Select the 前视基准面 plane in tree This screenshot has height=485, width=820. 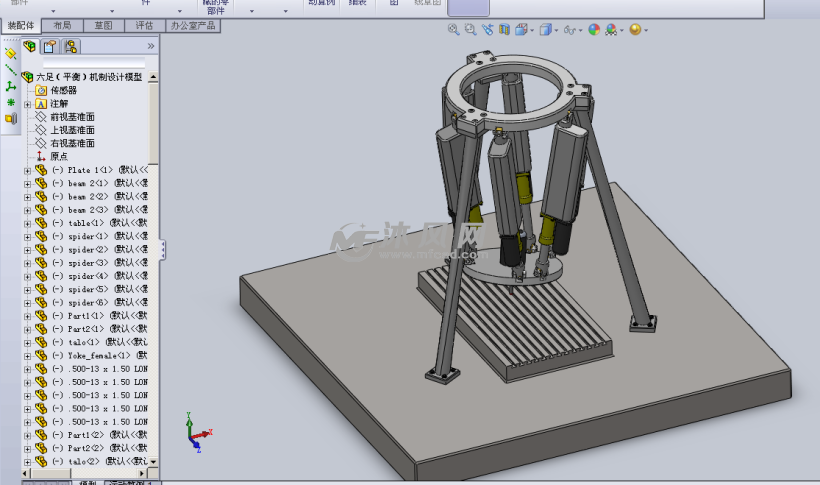[72, 117]
